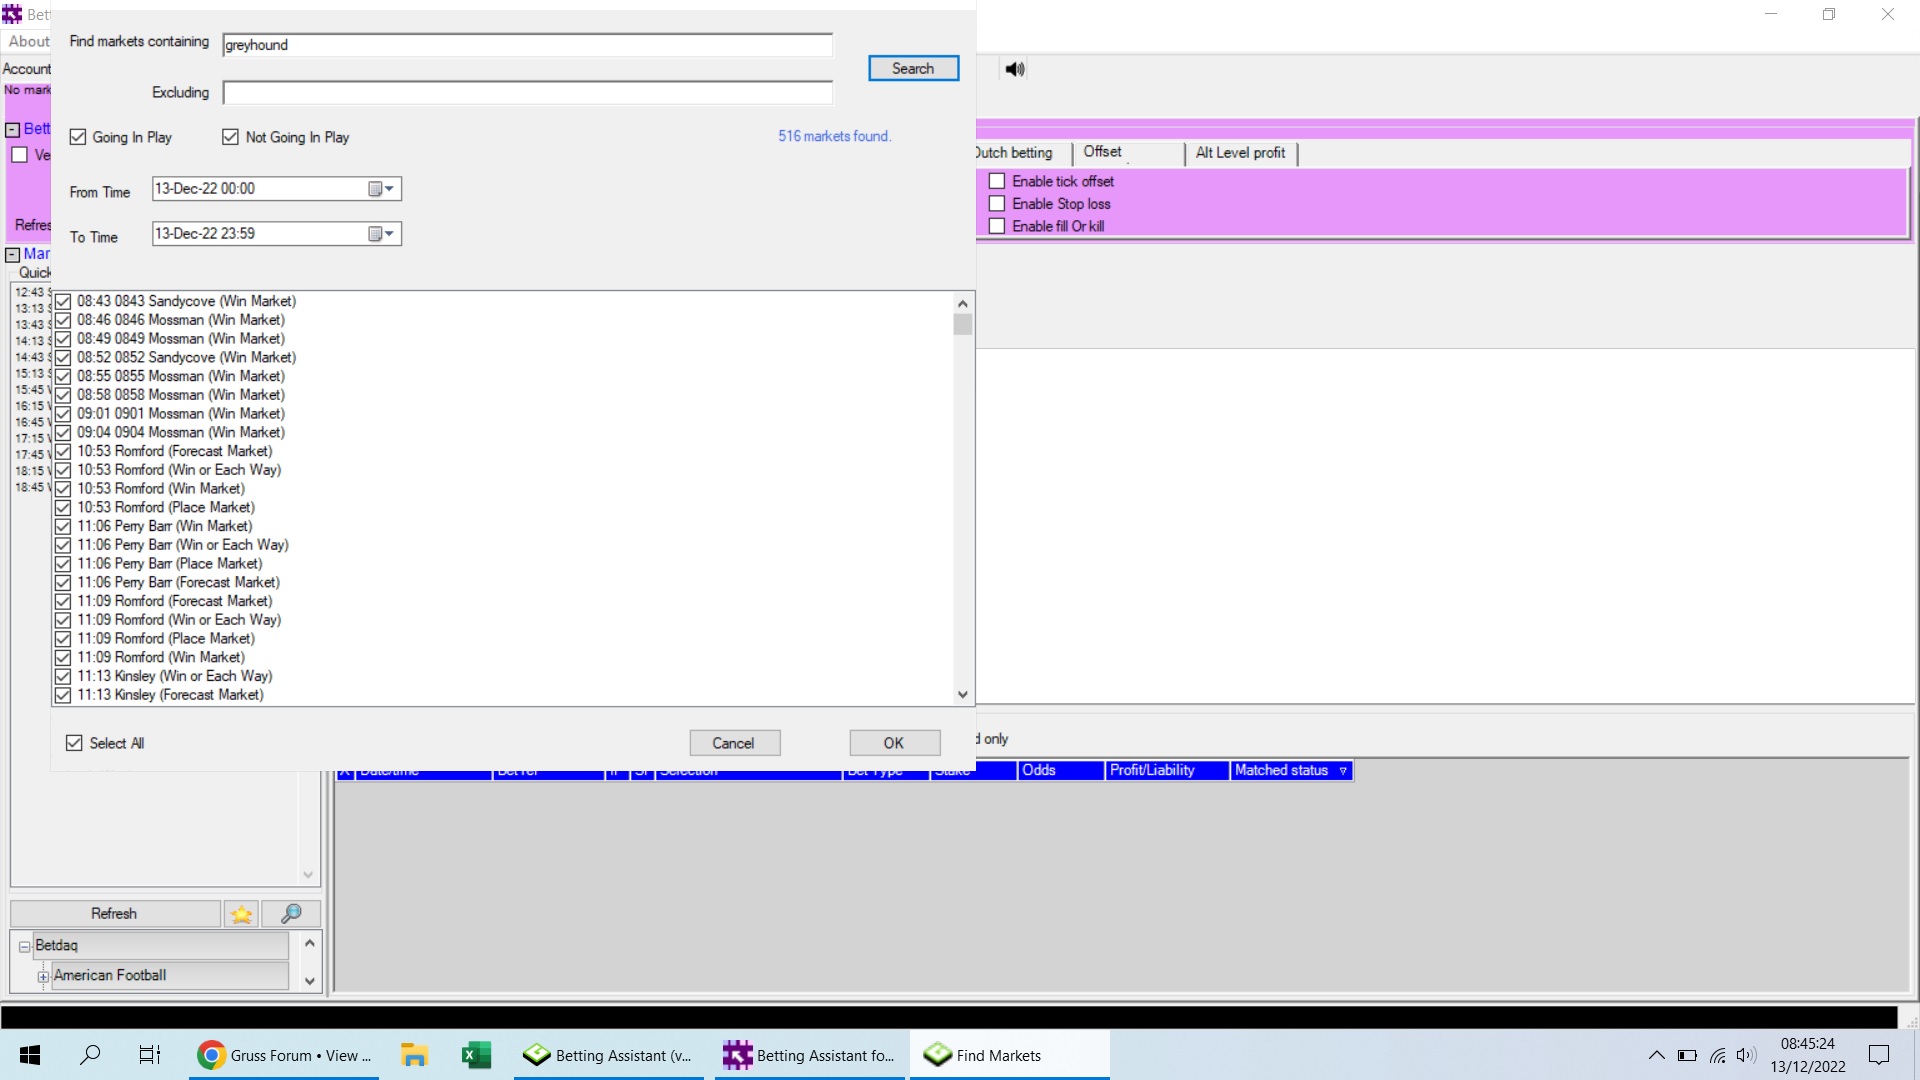Click the Betdaq tree node expander
This screenshot has width=1920, height=1080.
point(24,945)
